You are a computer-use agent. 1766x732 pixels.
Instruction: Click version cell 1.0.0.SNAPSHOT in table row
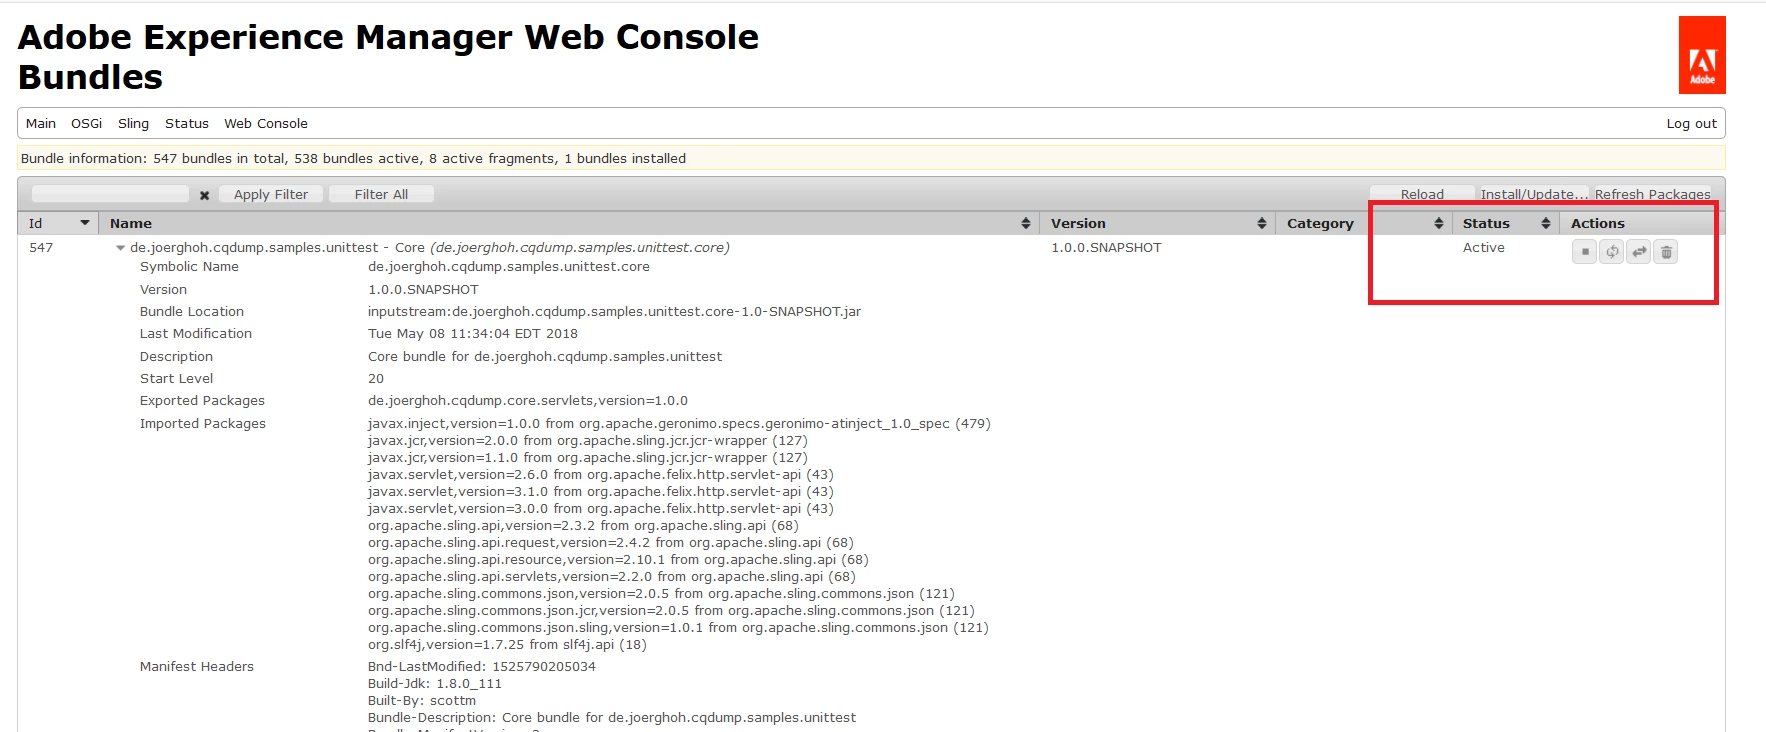[x=1106, y=247]
